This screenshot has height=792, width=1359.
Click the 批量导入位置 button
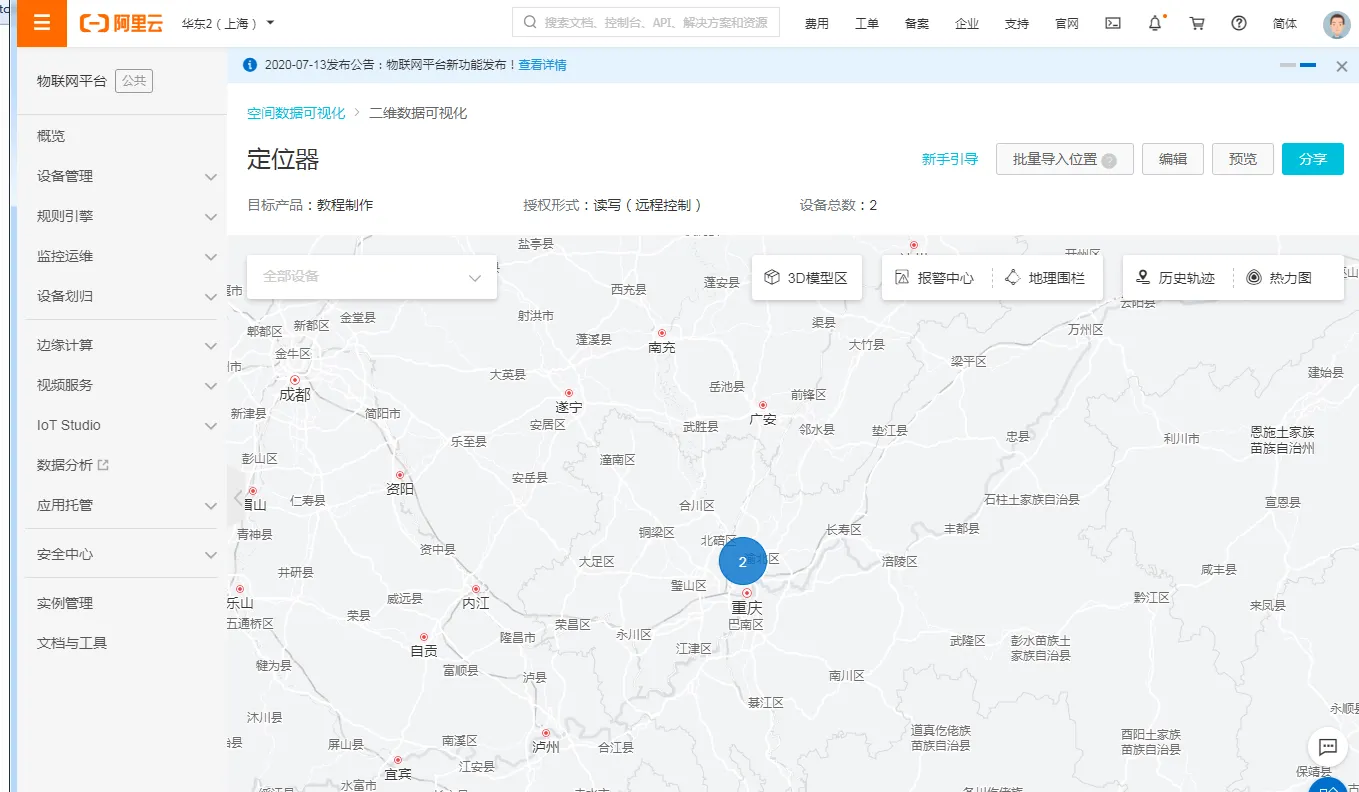[1064, 159]
